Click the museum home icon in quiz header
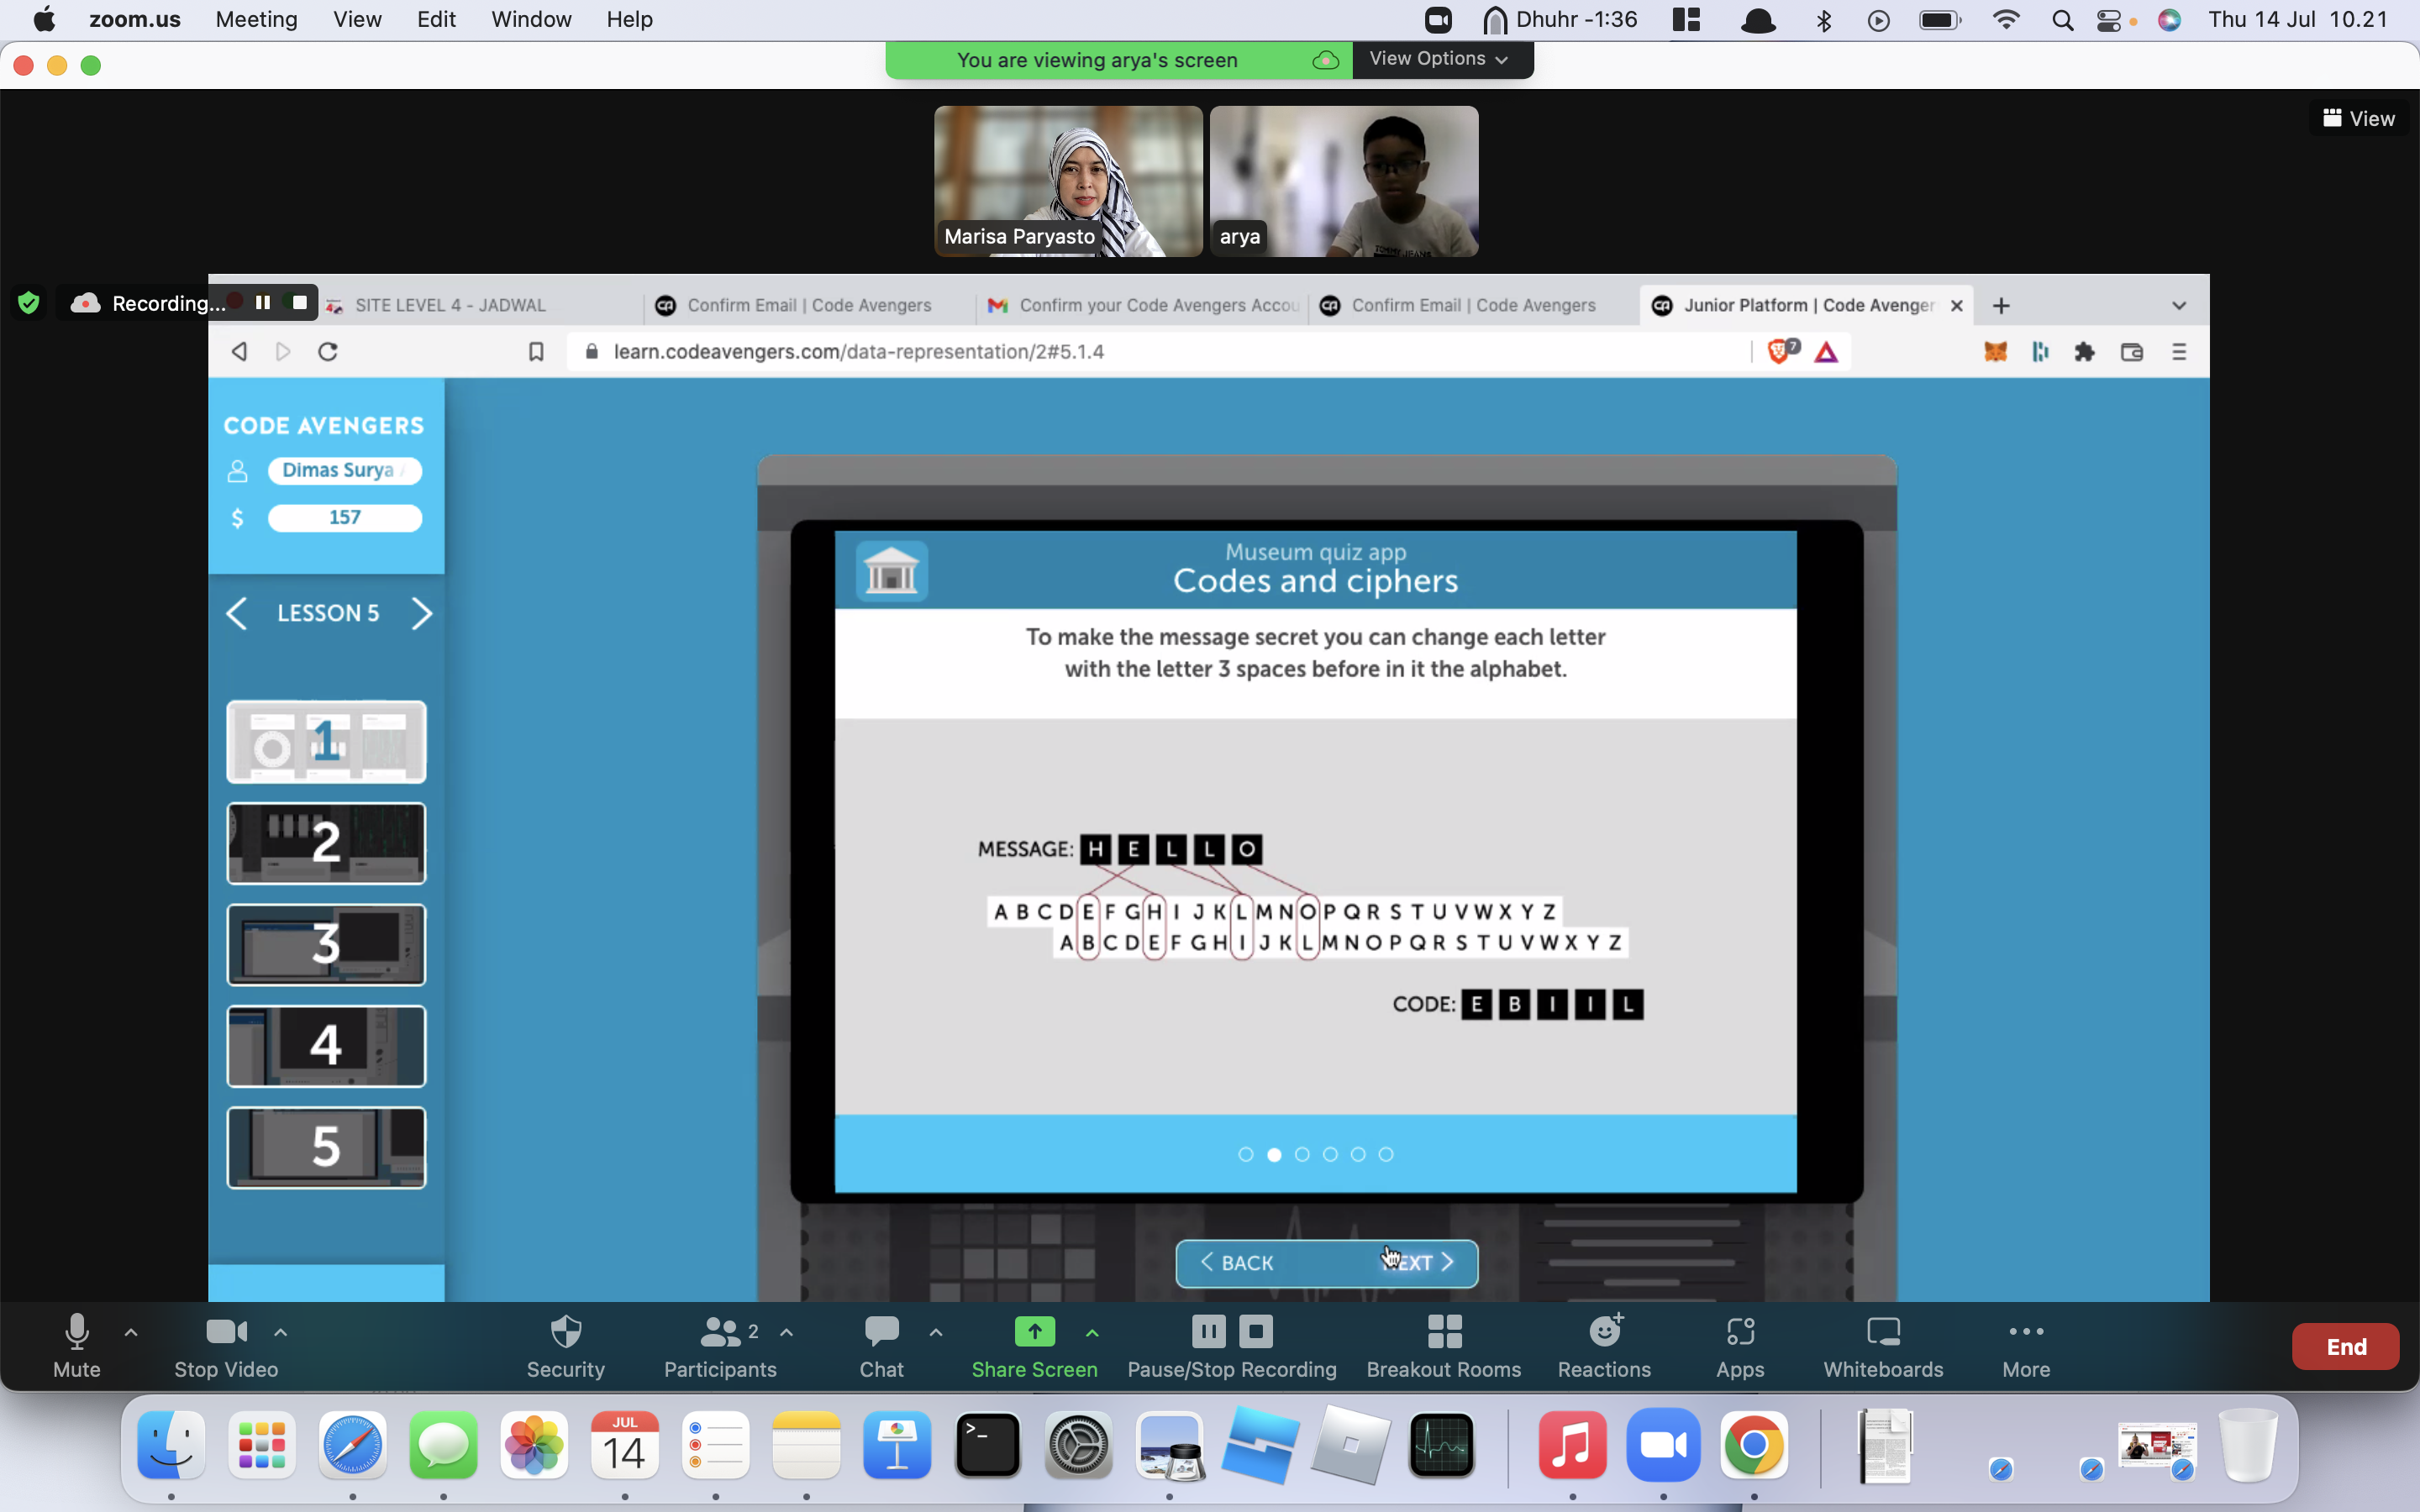Image resolution: width=2420 pixels, height=1512 pixels. tap(891, 570)
